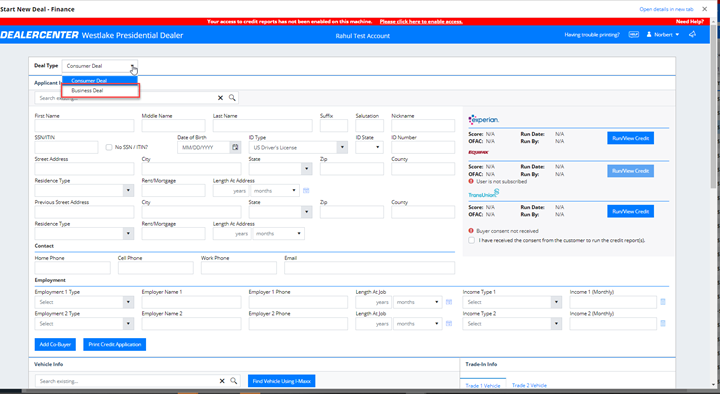720x394 pixels.
Task: Switch to the Trade 1 Vehicle tab
Action: [x=483, y=385]
